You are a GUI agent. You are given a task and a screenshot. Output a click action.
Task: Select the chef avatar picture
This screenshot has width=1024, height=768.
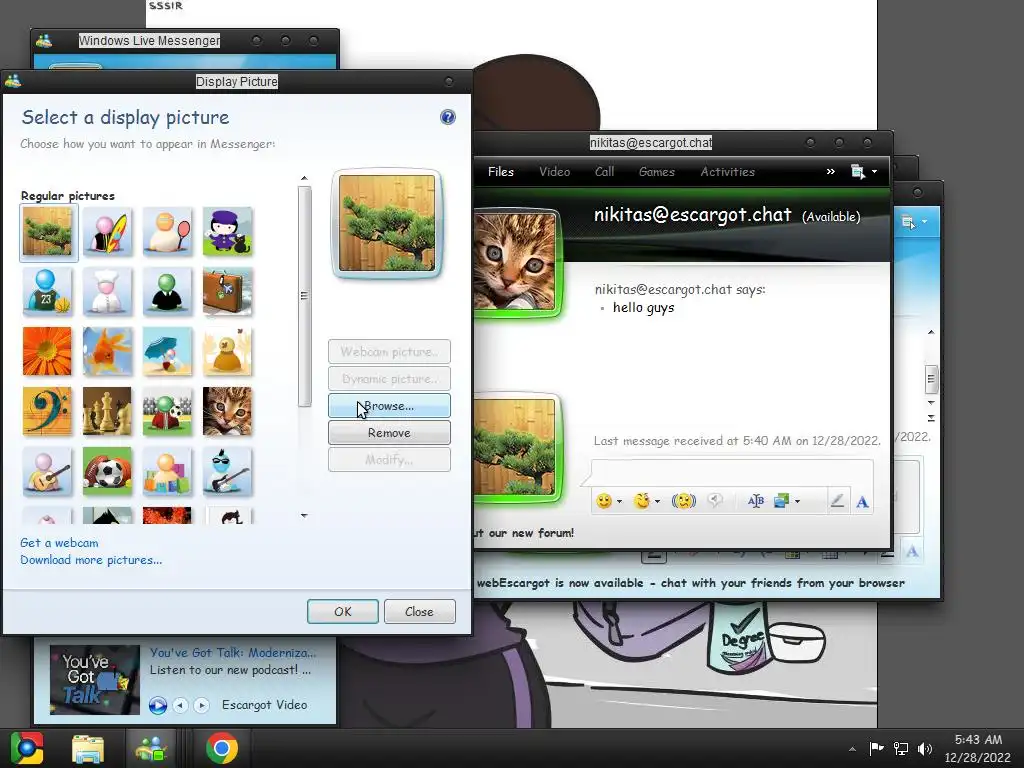tap(107, 292)
